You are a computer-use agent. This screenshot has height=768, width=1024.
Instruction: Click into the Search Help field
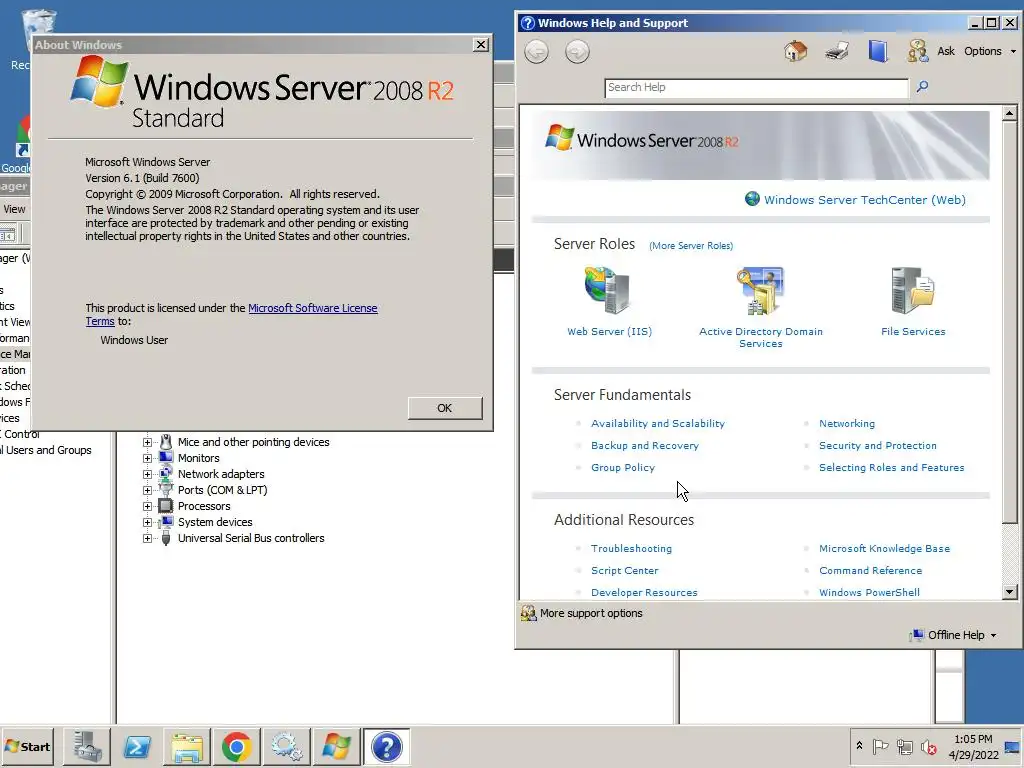point(756,88)
